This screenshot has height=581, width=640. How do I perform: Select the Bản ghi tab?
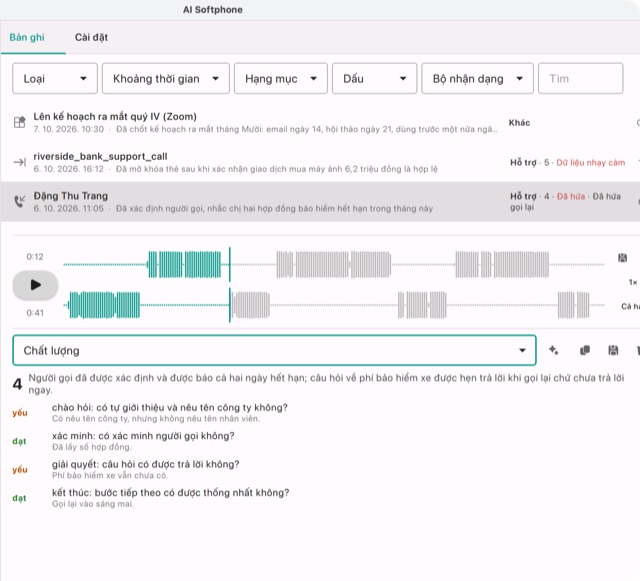[27, 38]
